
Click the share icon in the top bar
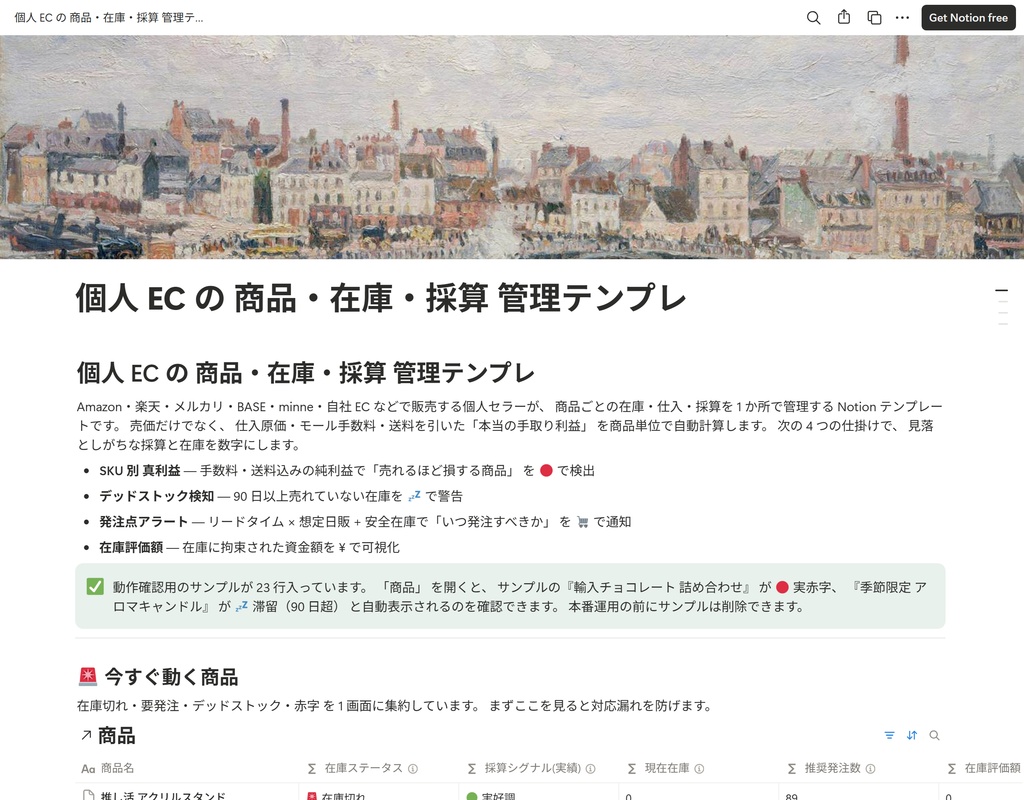tap(844, 18)
